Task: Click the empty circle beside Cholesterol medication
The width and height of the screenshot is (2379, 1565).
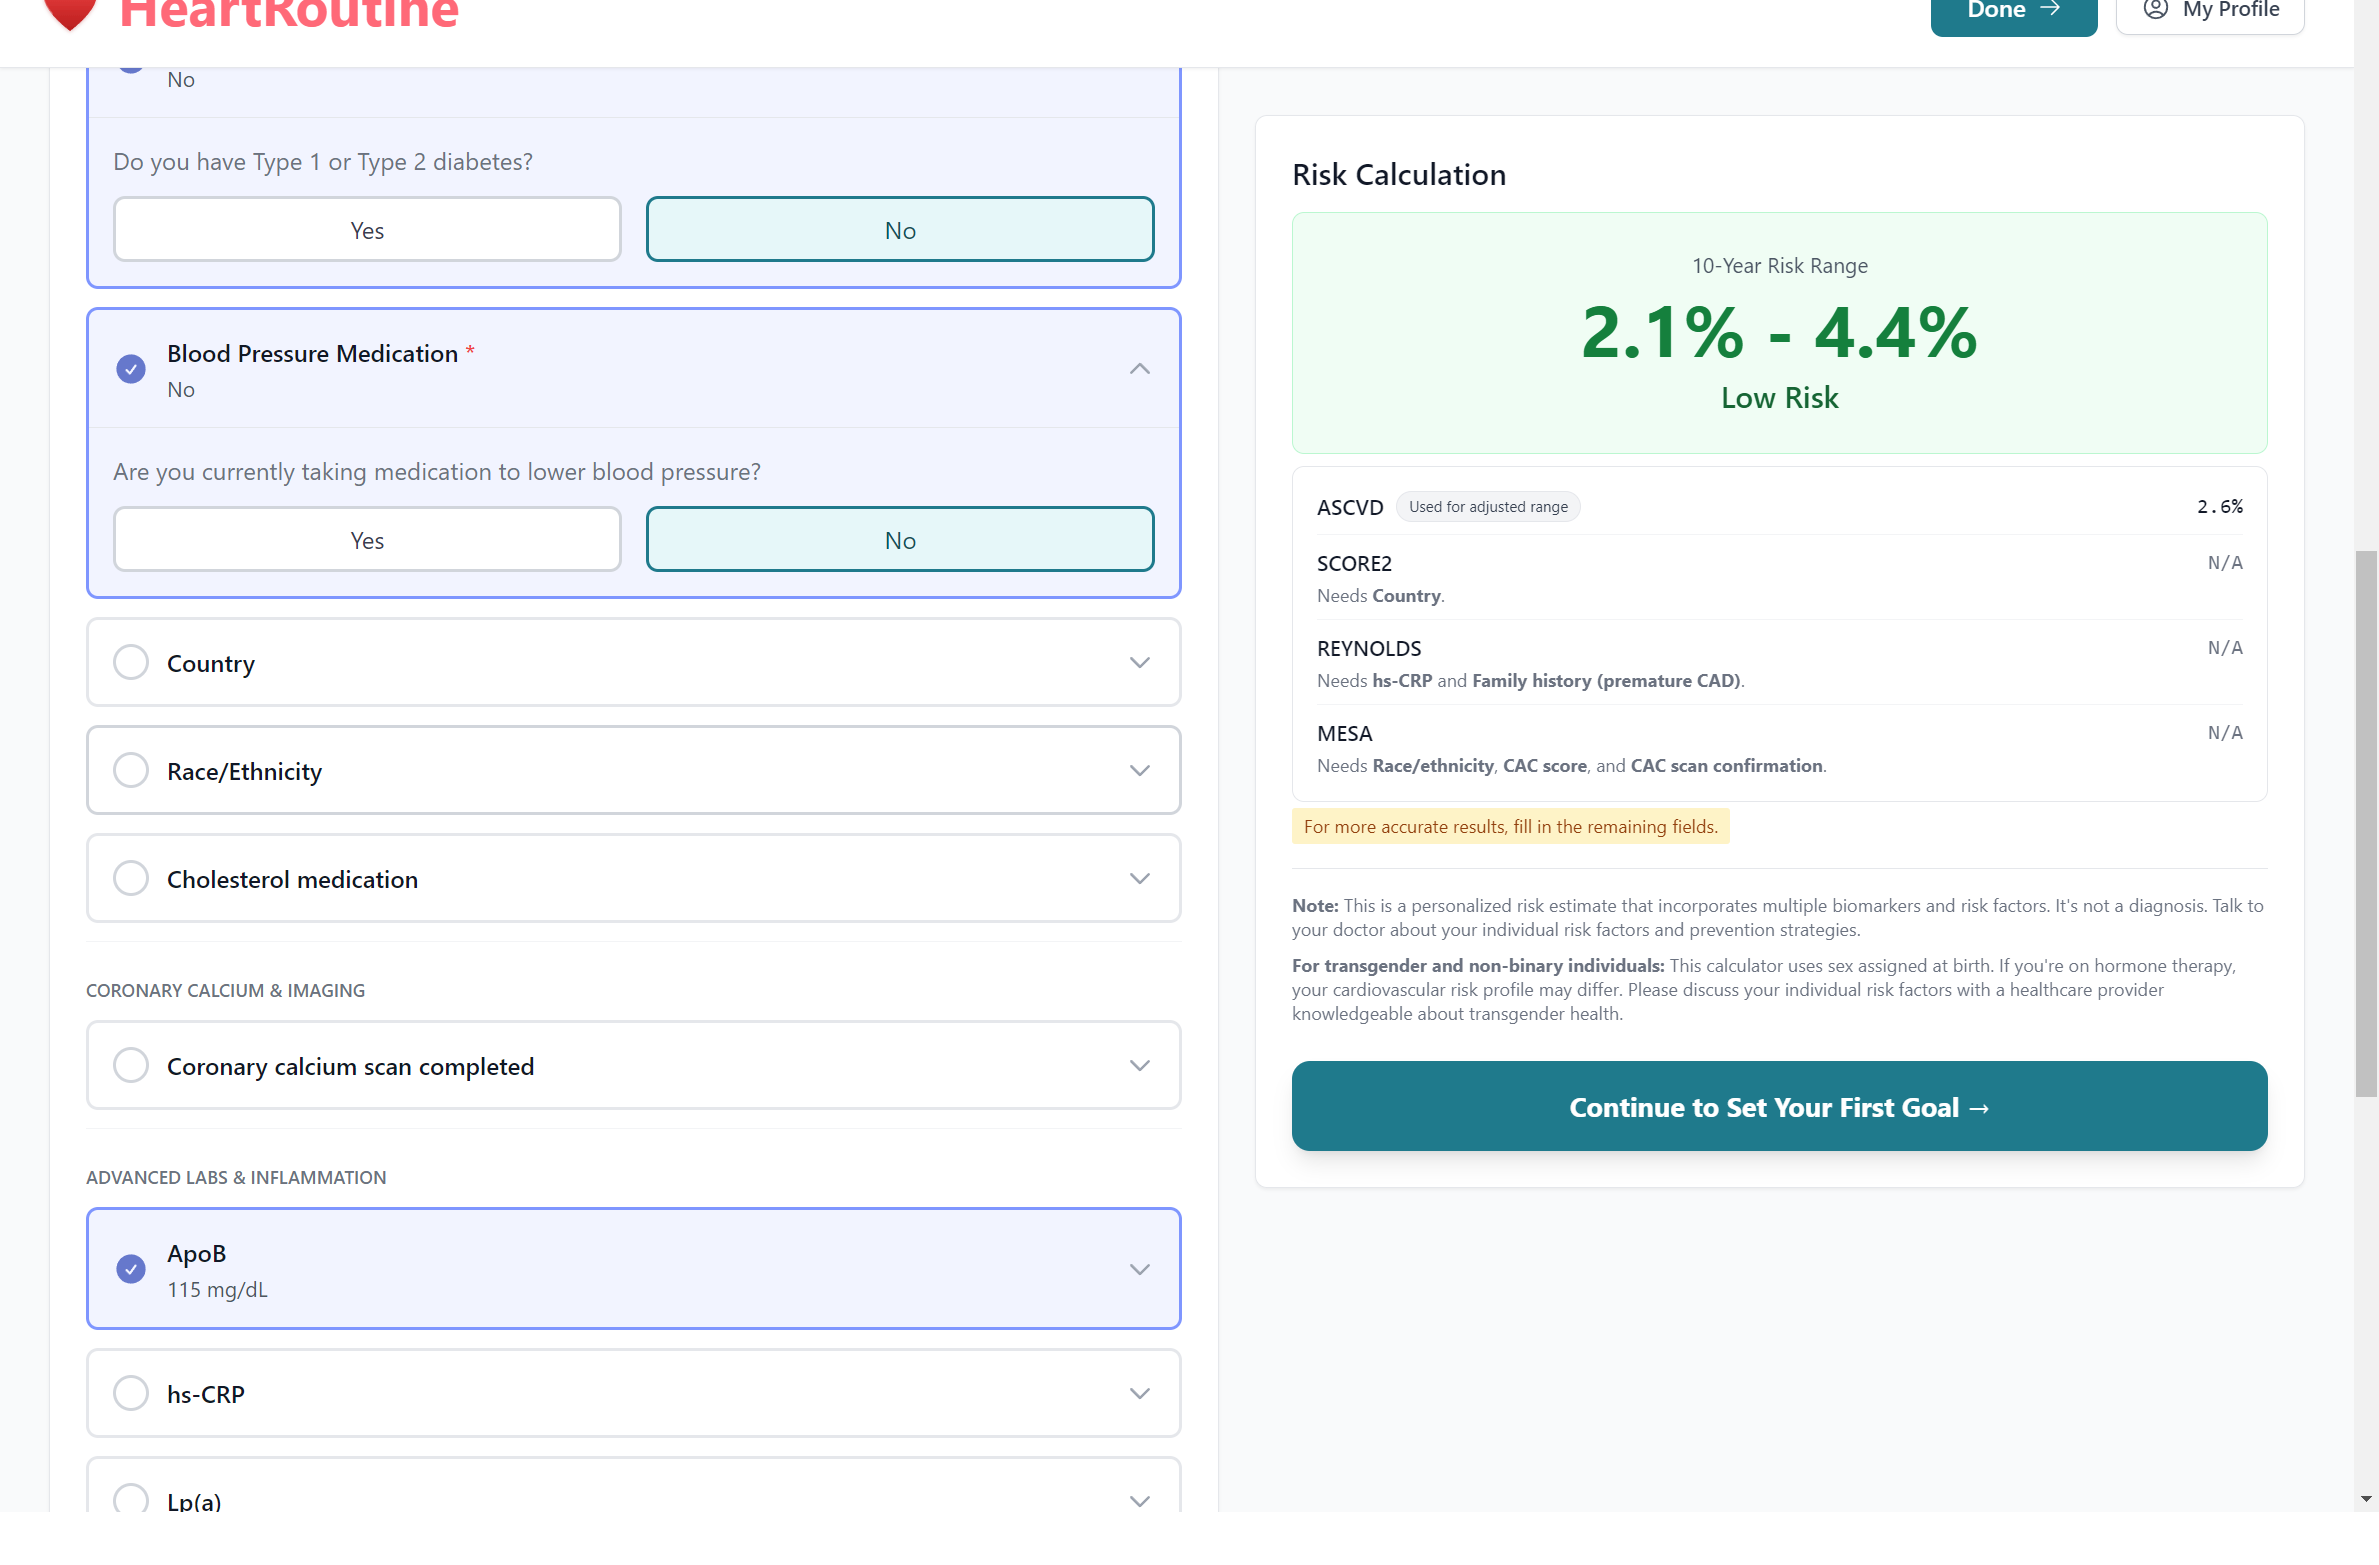Action: coord(131,879)
